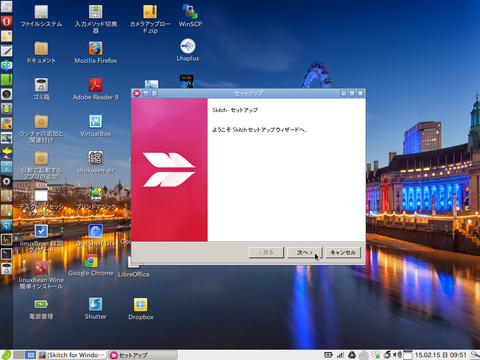Open the magnifier search icon in taskbar
The width and height of the screenshot is (480, 360).
point(475,355)
